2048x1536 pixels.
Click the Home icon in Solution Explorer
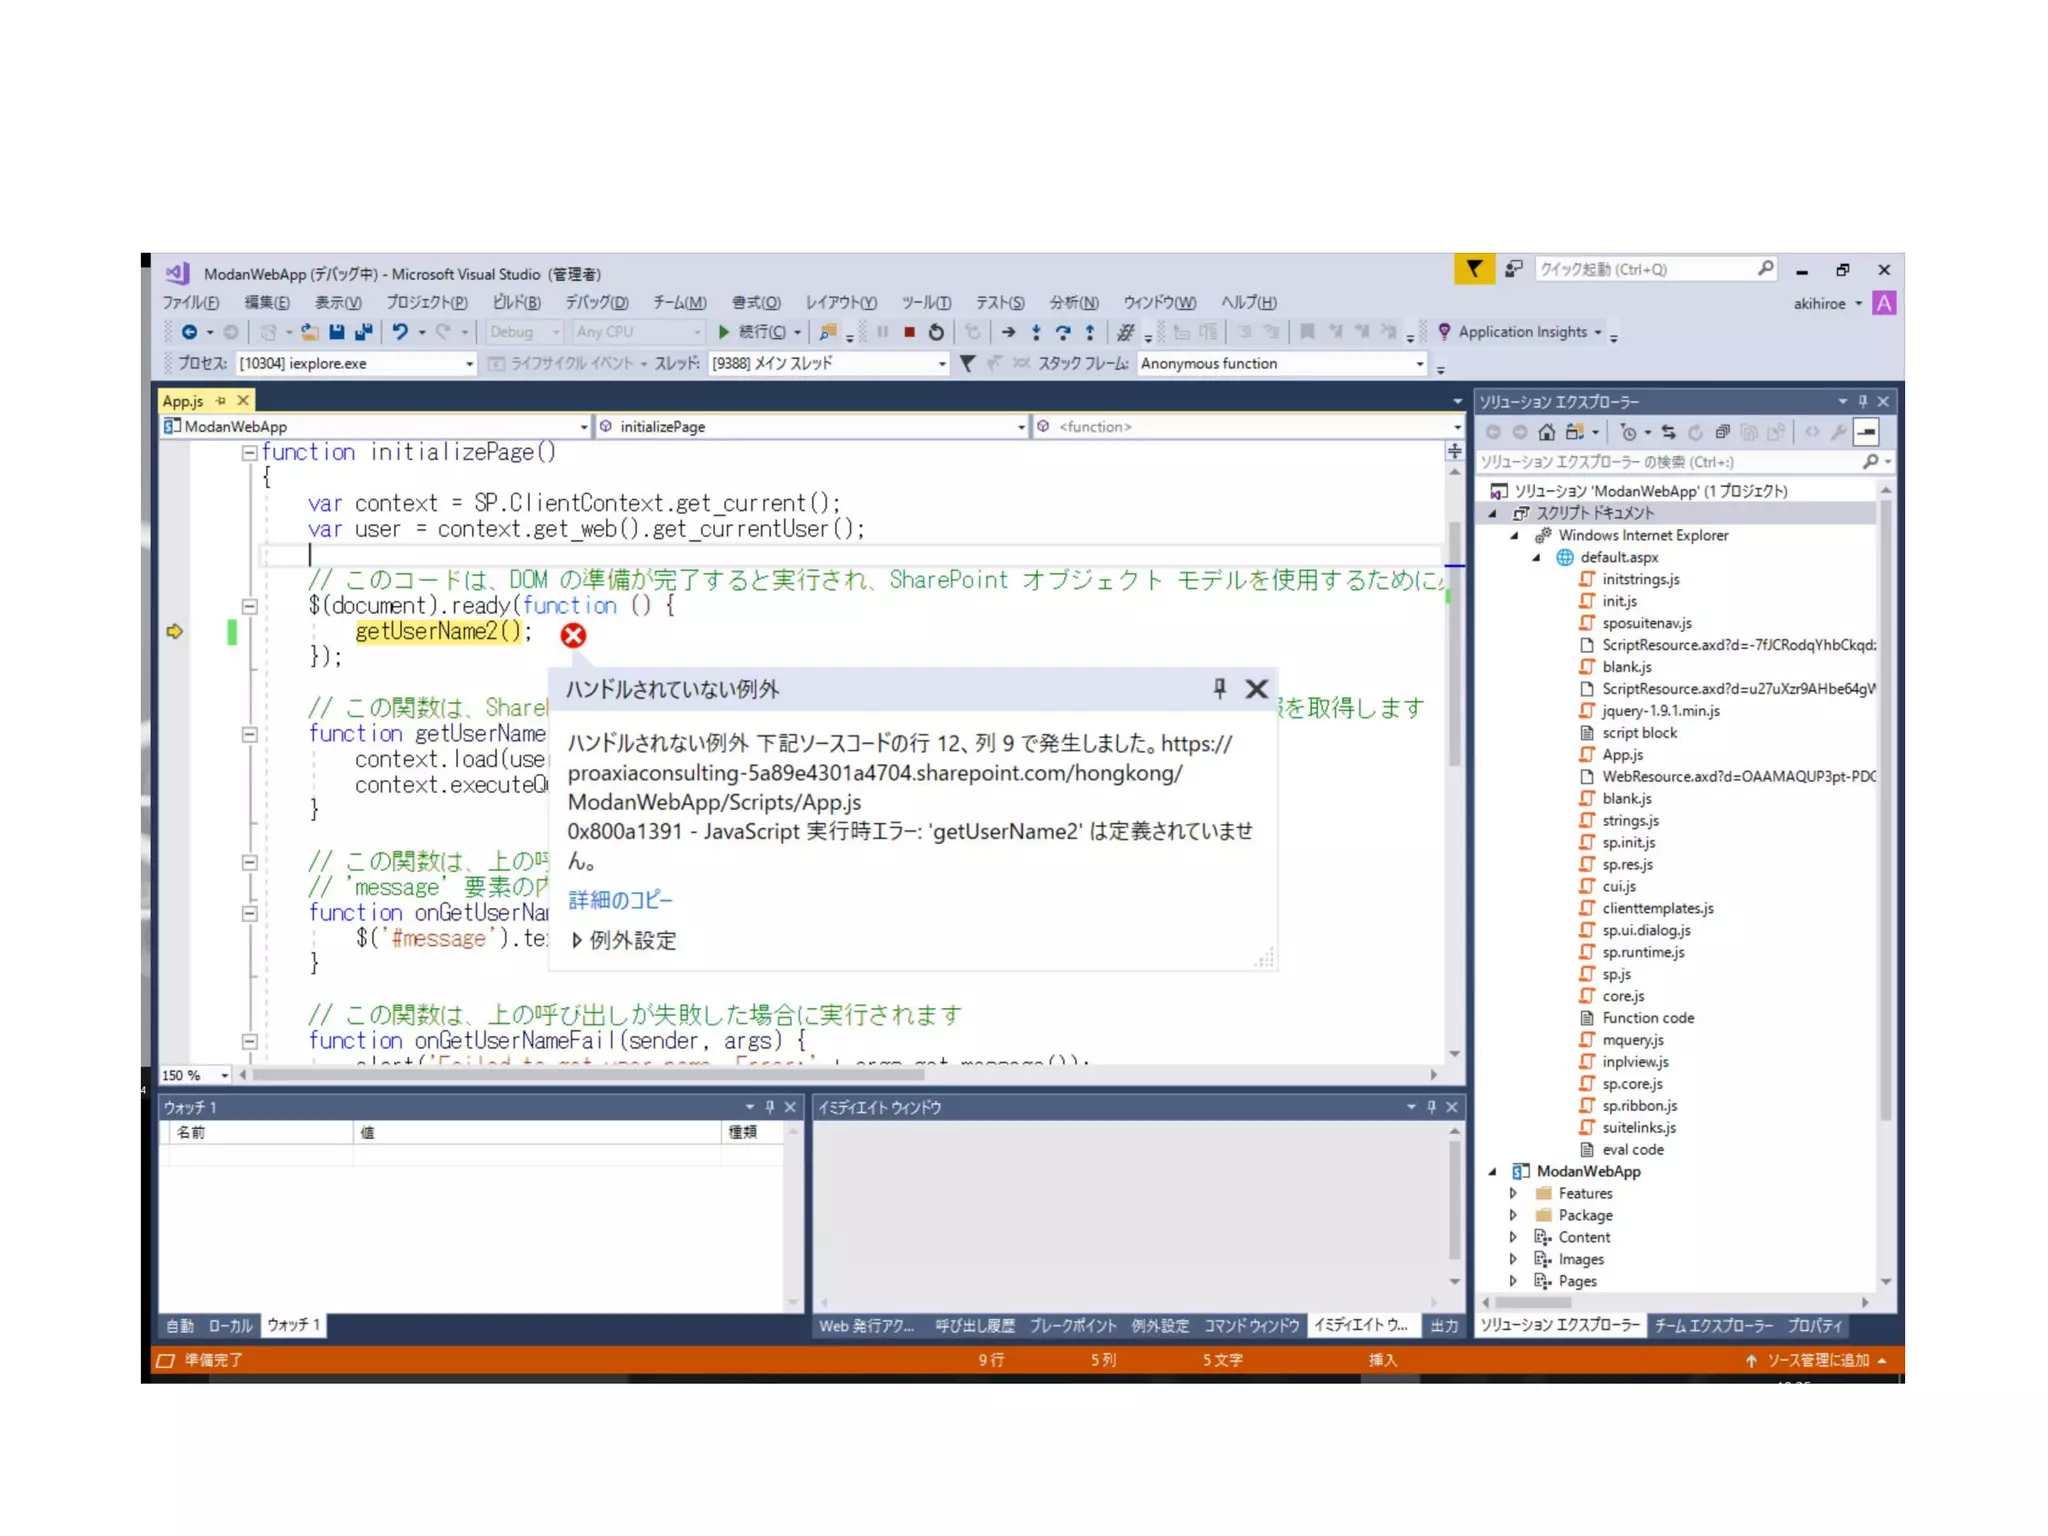[1546, 432]
